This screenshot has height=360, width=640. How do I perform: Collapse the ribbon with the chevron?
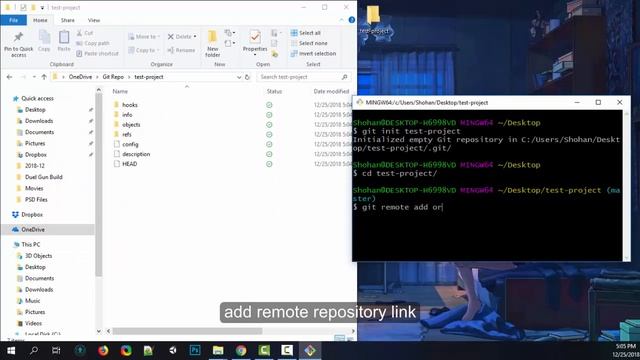pos(341,20)
